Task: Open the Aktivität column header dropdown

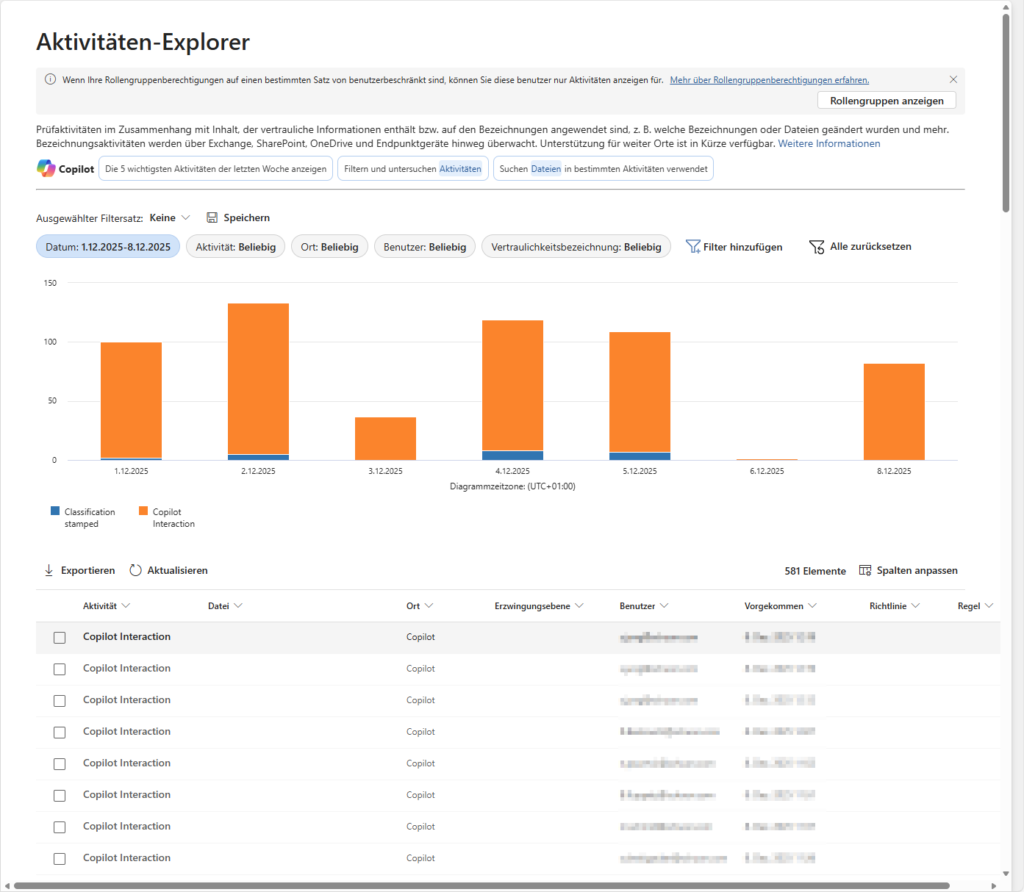Action: click(126, 606)
